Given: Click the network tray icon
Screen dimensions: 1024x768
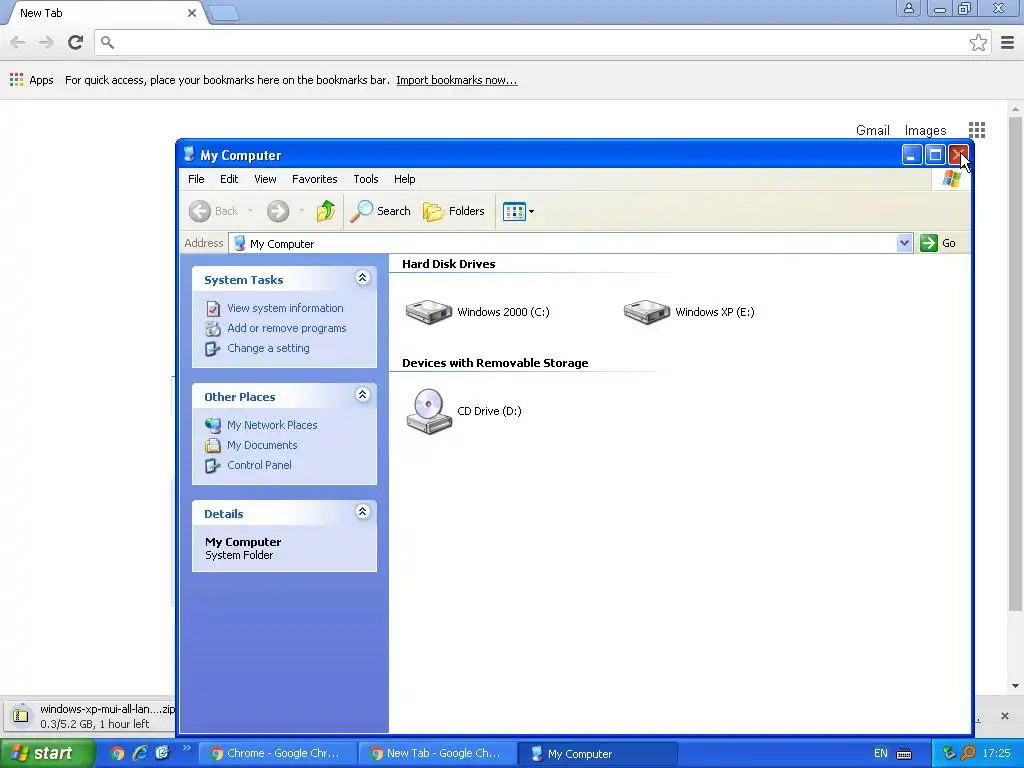Looking at the screenshot, I should tap(949, 754).
